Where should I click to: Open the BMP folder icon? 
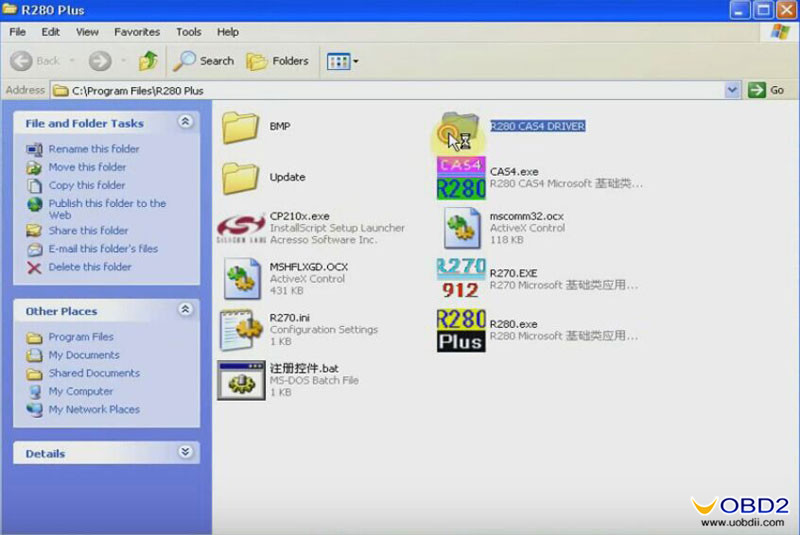240,127
